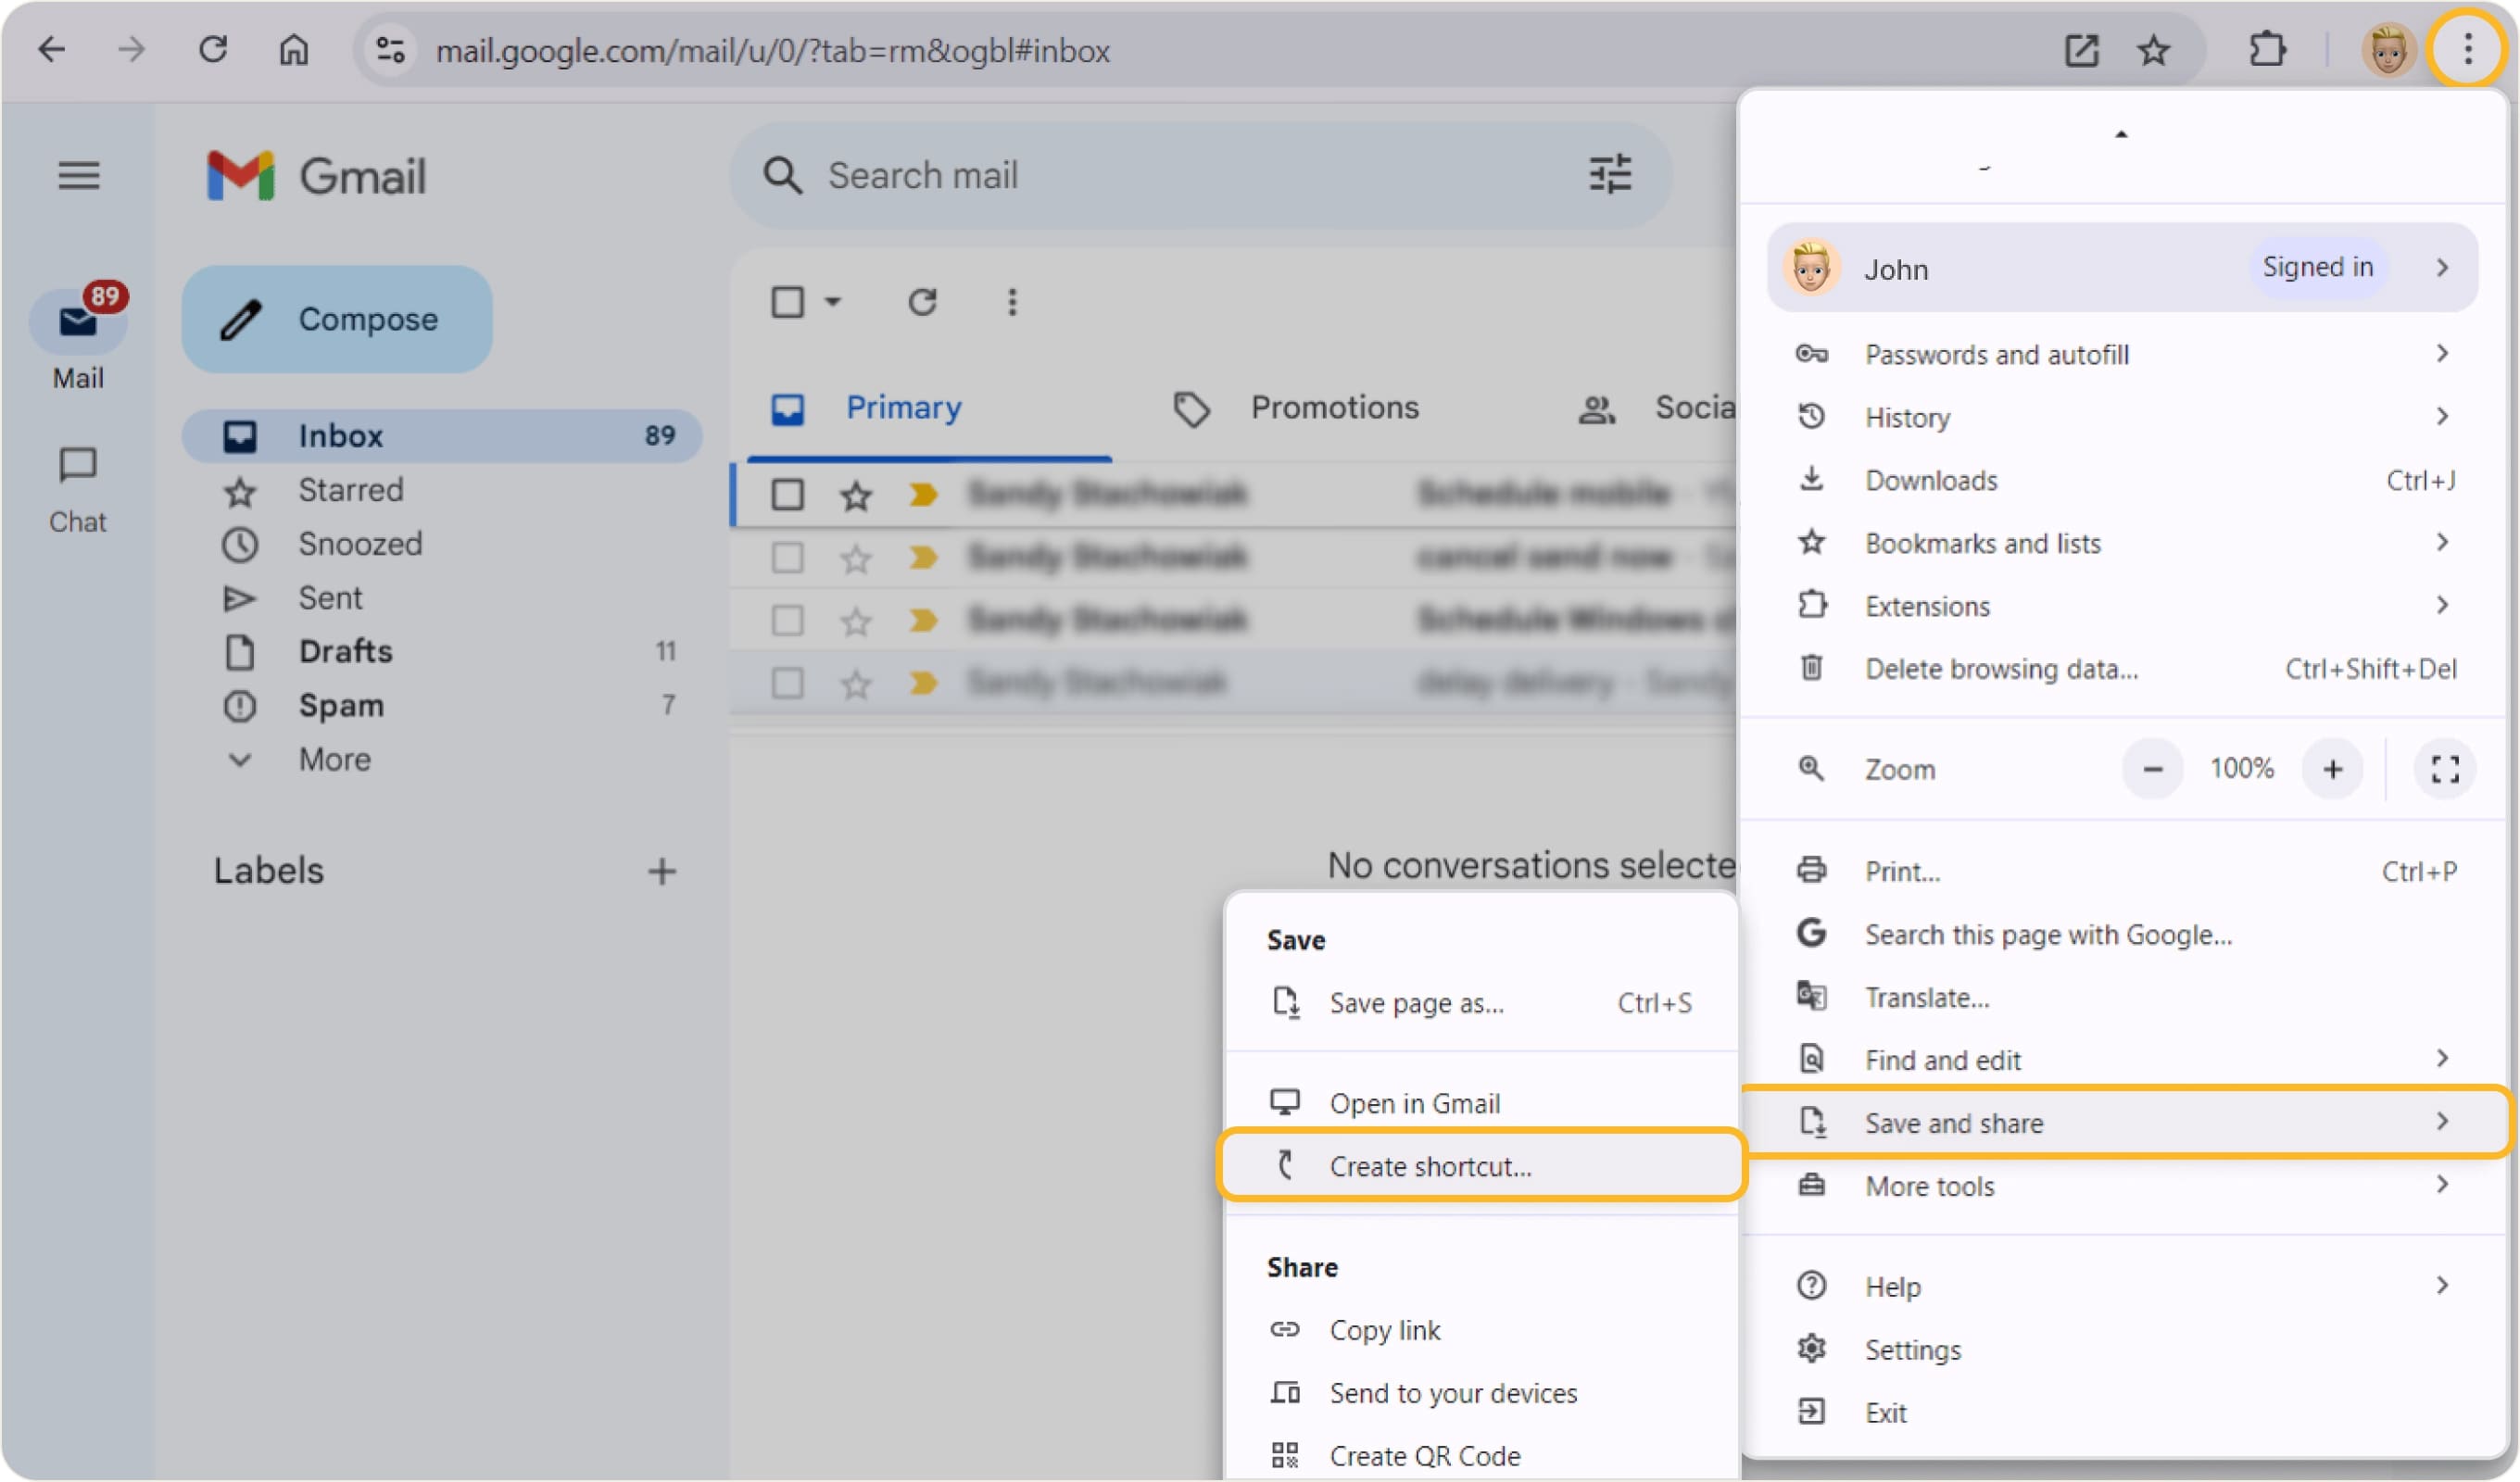Refresh the Gmail inbox list
This screenshot has width=2520, height=1482.
tap(922, 302)
